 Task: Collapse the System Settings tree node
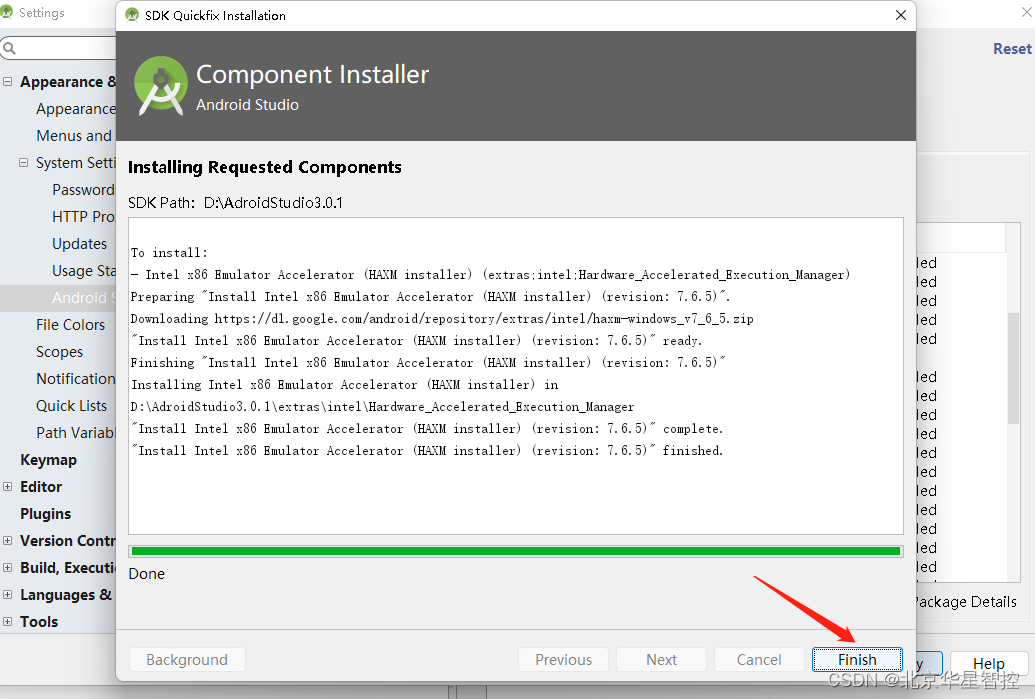(x=24, y=162)
